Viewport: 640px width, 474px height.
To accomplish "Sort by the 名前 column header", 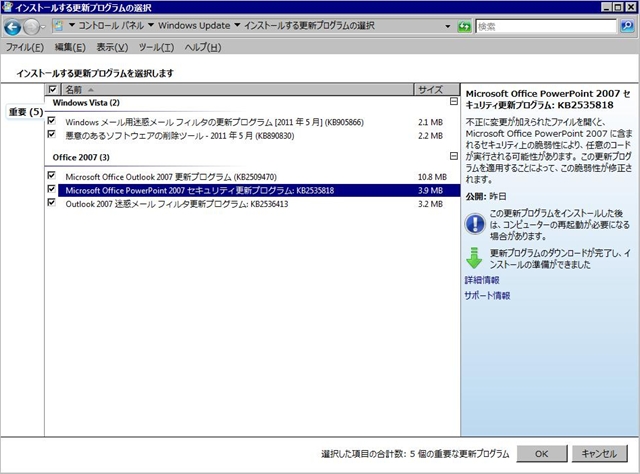I will (x=237, y=89).
